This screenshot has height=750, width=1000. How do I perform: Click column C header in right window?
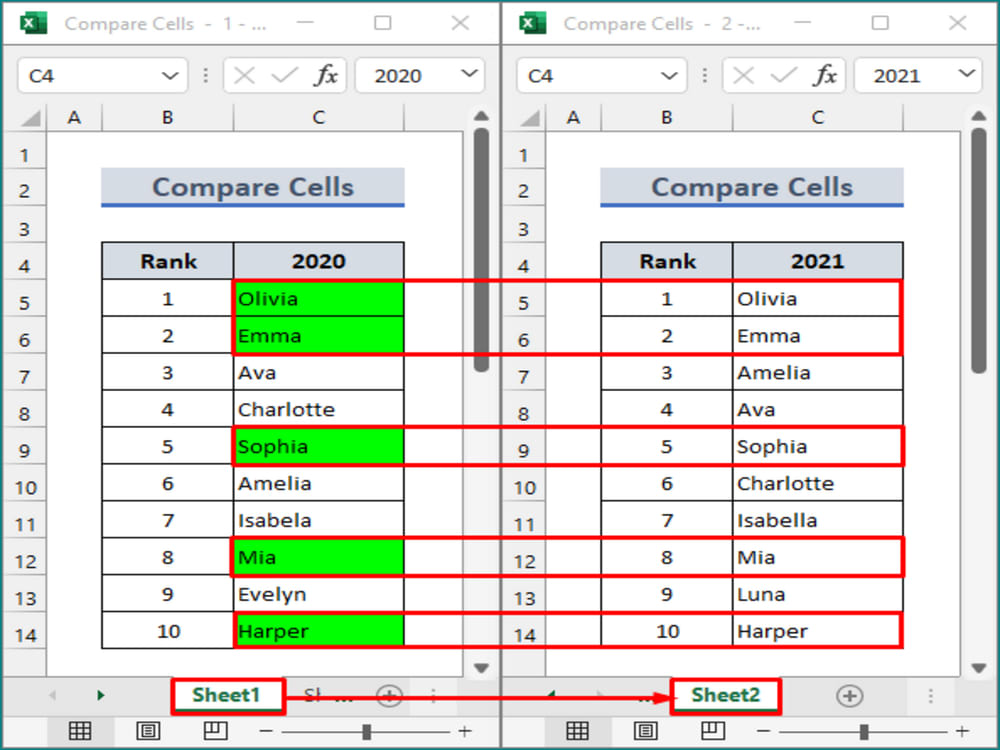coord(817,118)
